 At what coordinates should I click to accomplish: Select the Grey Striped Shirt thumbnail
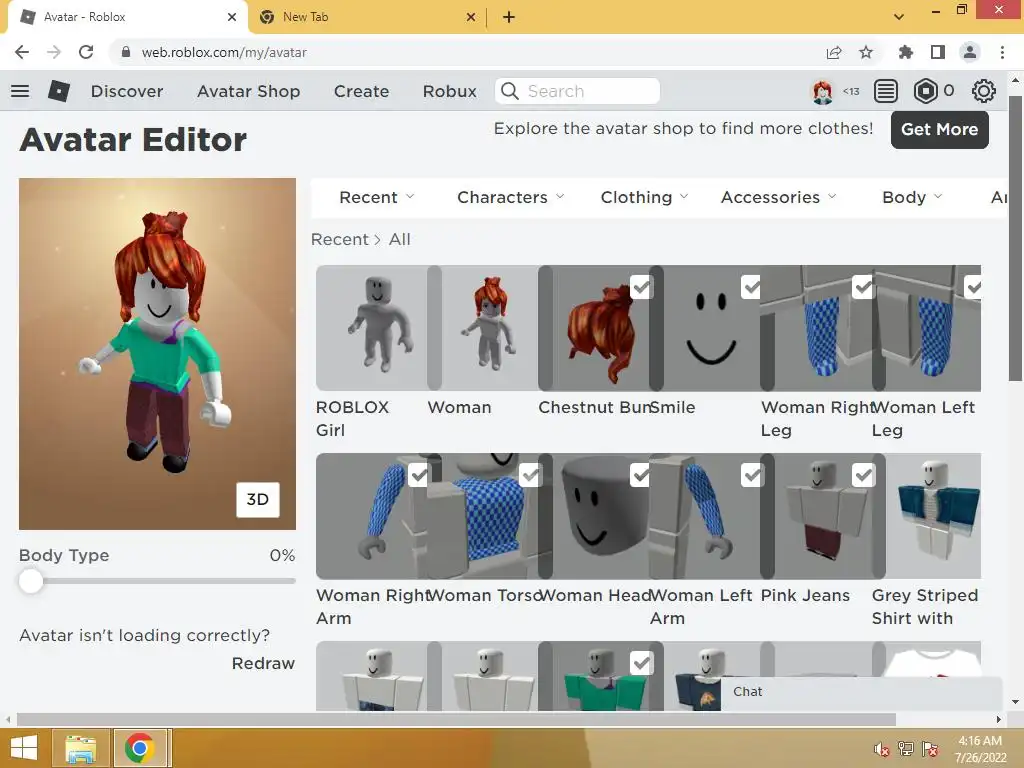coord(927,516)
